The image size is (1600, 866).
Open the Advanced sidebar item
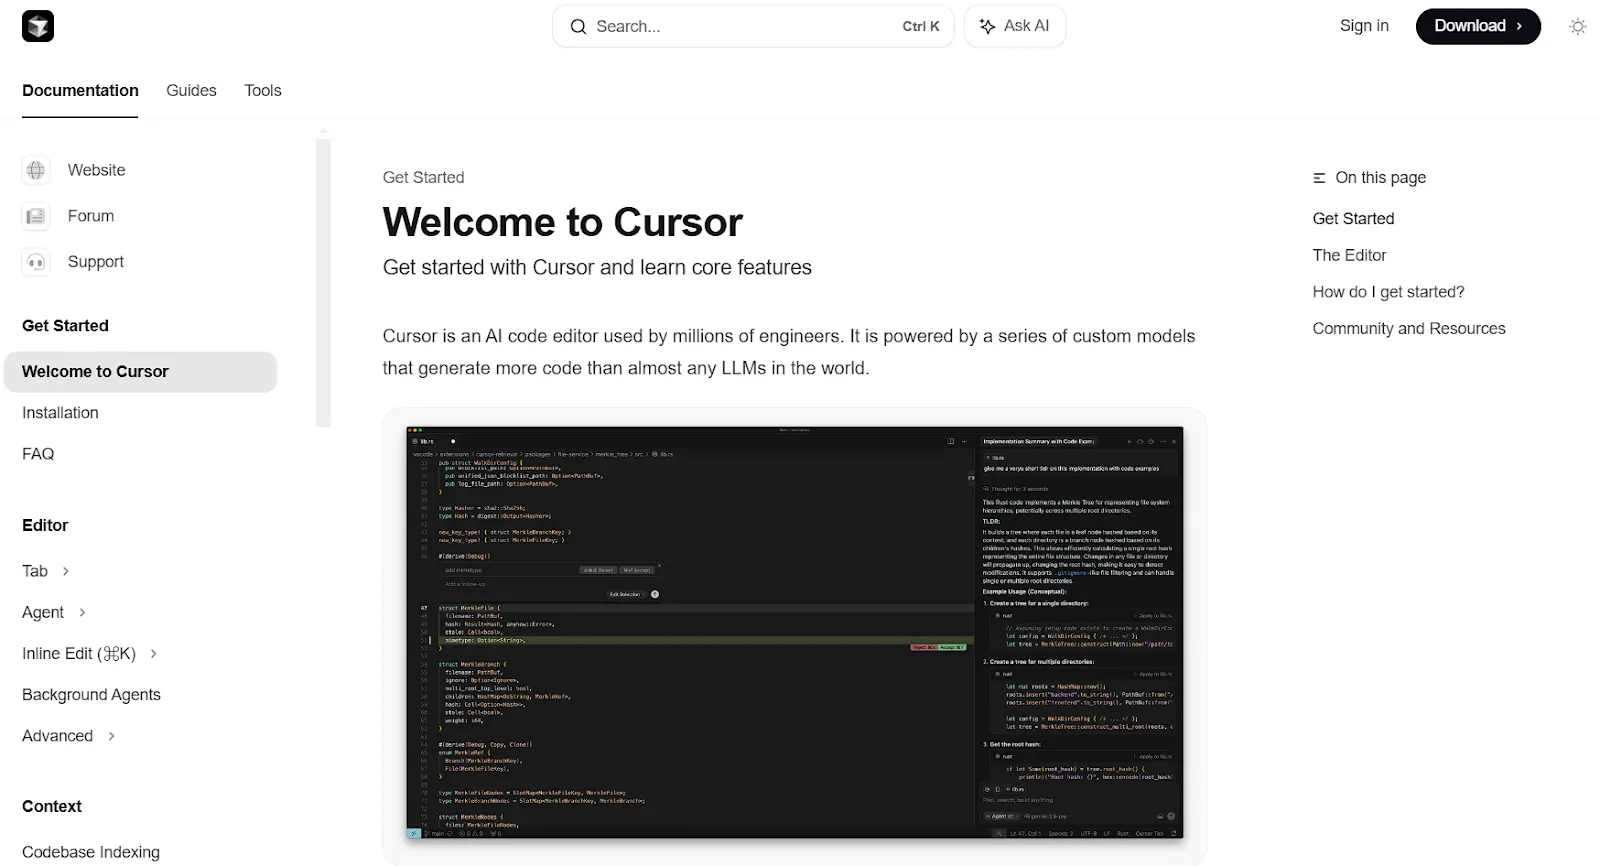tap(57, 736)
